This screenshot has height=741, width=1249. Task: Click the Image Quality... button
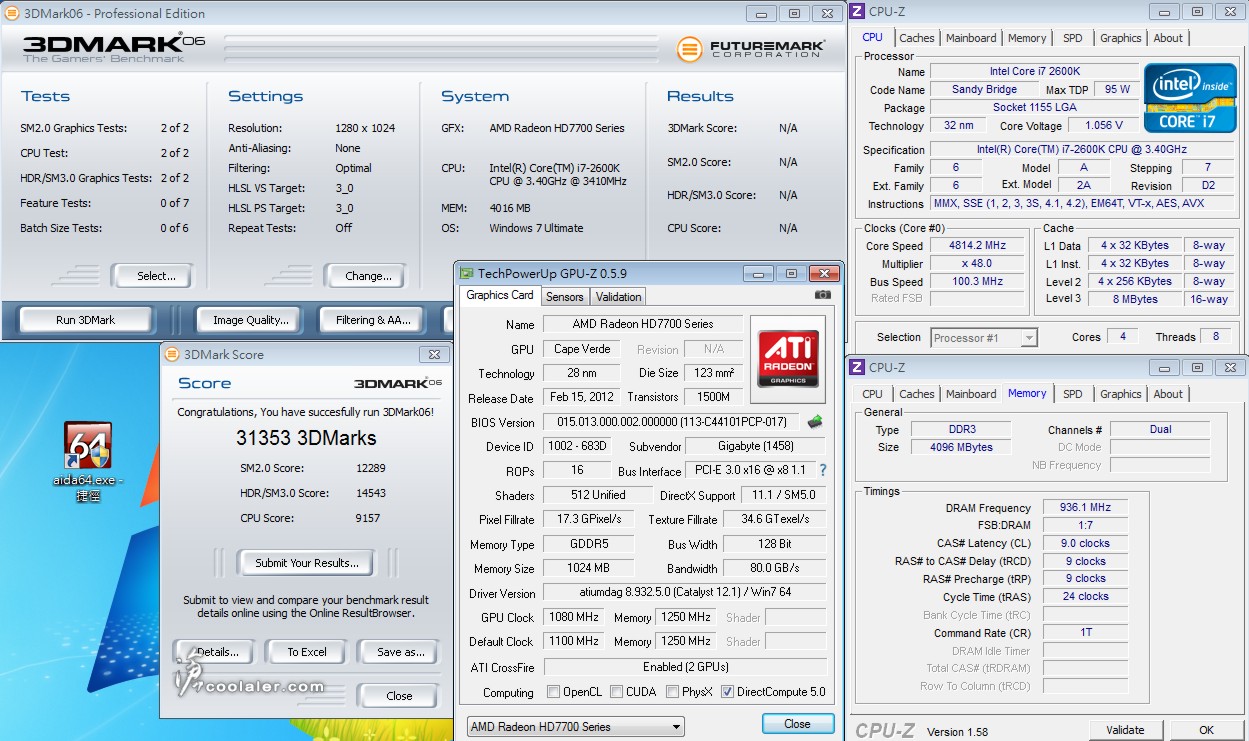(x=250, y=320)
